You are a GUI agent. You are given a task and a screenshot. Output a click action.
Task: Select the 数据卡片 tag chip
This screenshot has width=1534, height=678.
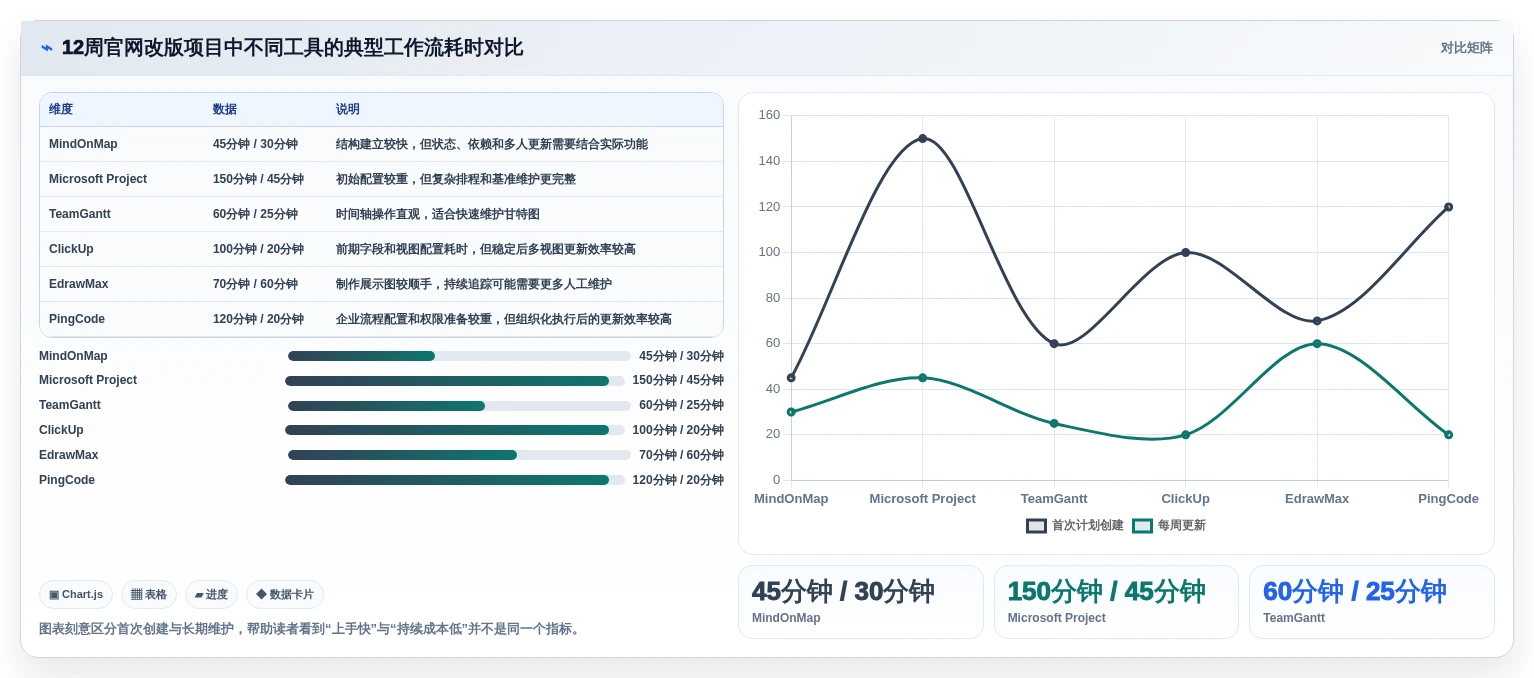[x=285, y=594]
